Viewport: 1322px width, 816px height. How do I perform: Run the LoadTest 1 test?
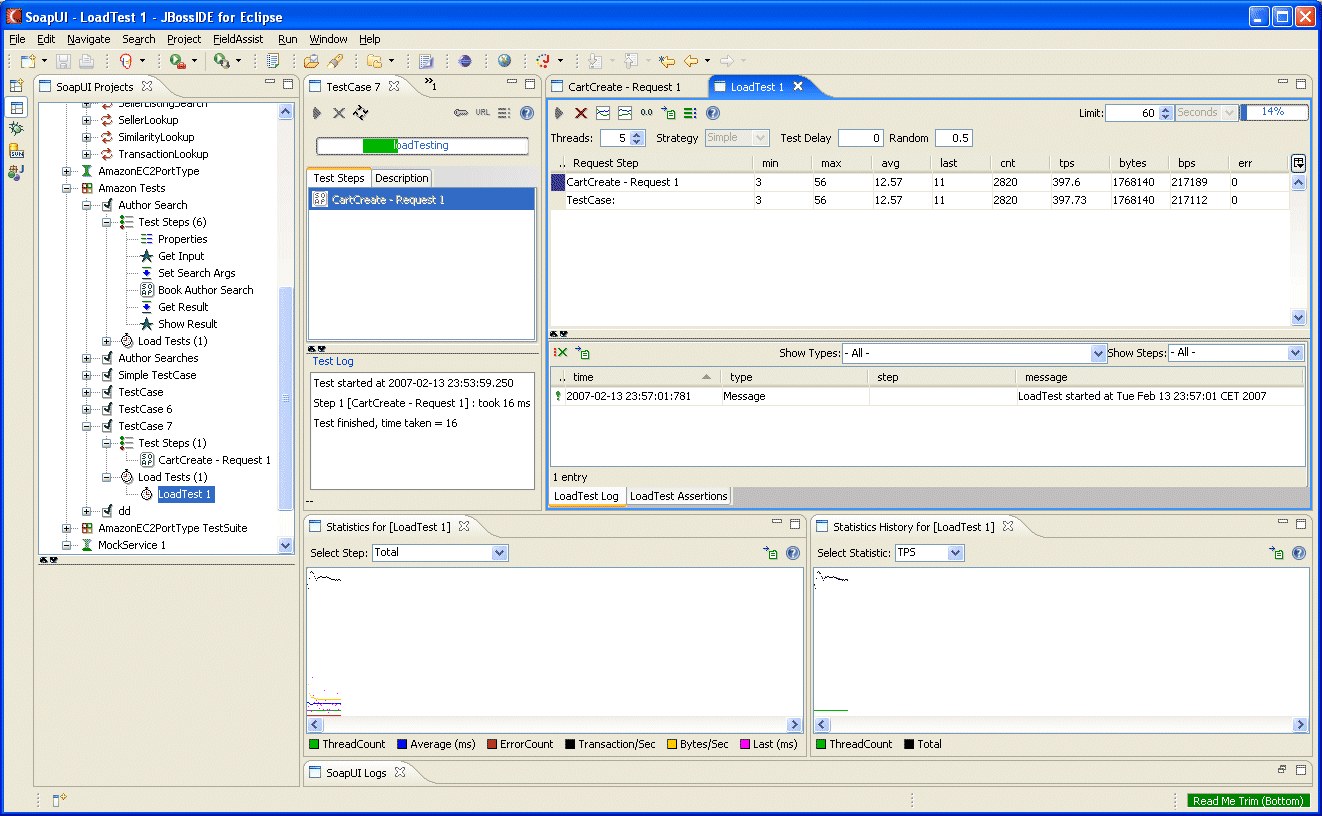pyautogui.click(x=559, y=111)
